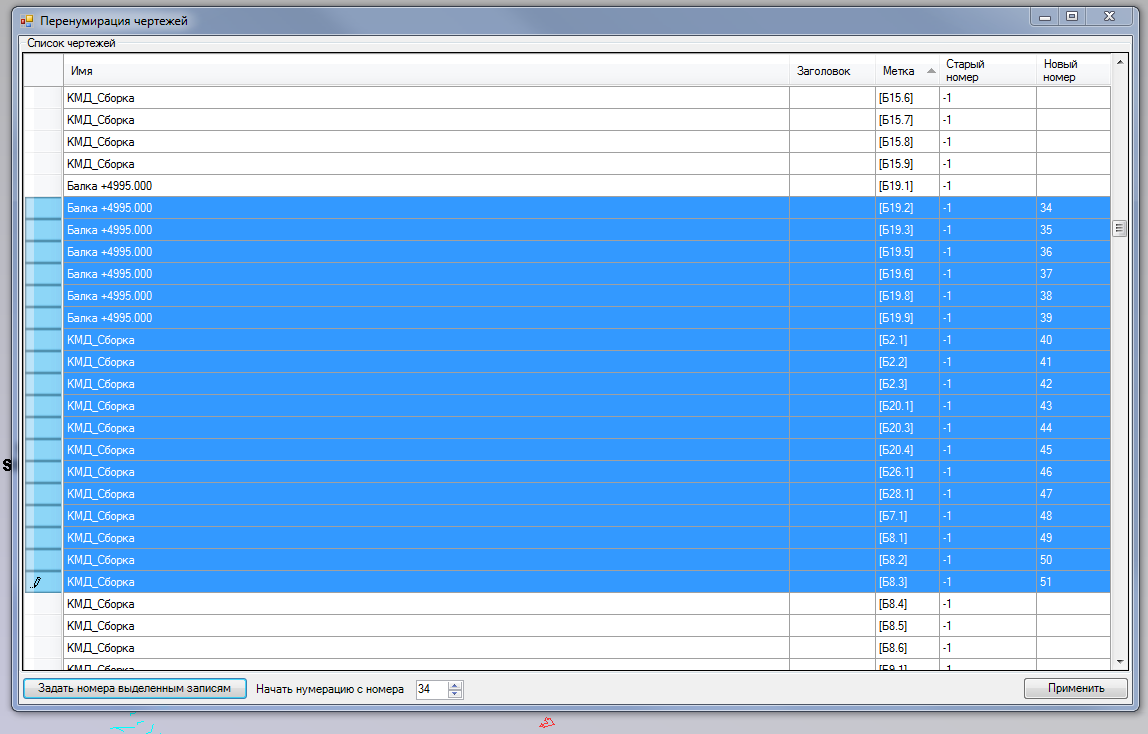Select the name cell of the [Б19.1] row

click(425, 186)
